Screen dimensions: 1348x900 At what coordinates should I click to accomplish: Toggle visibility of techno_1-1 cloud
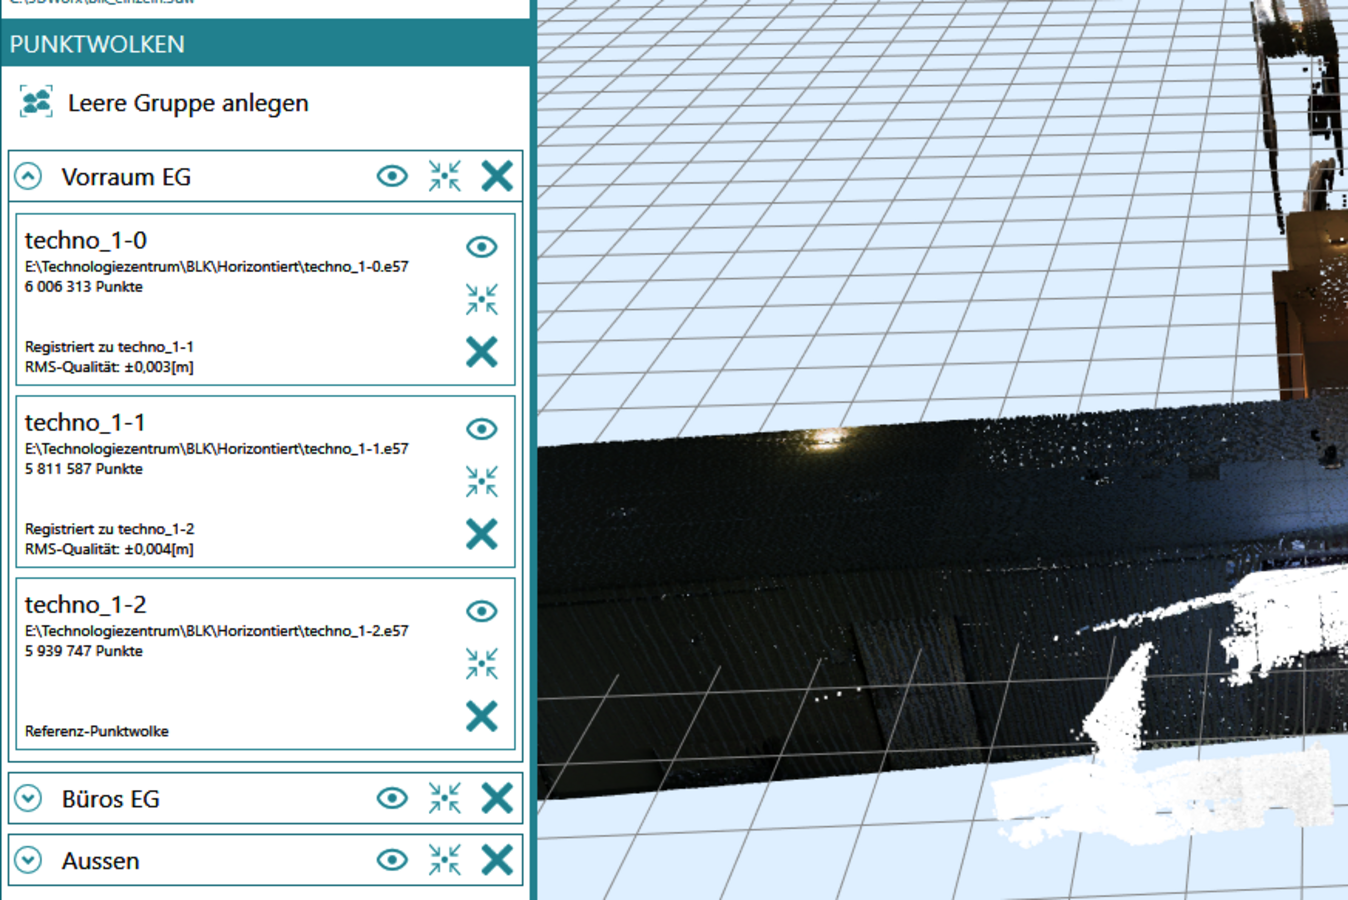pos(481,428)
